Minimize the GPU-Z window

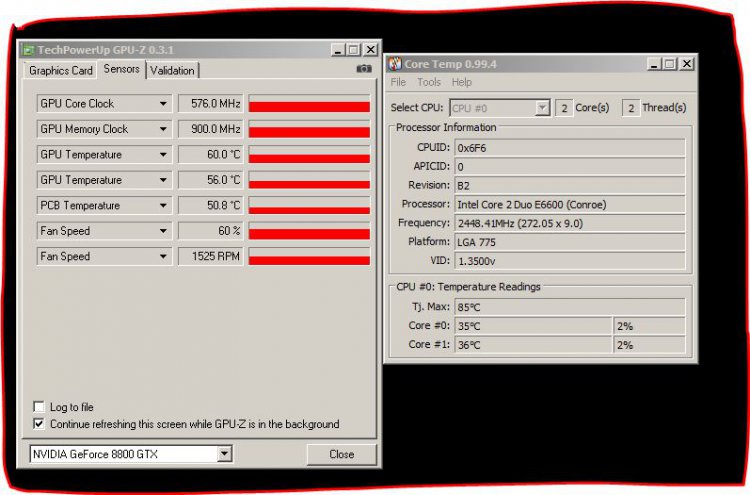[338, 50]
